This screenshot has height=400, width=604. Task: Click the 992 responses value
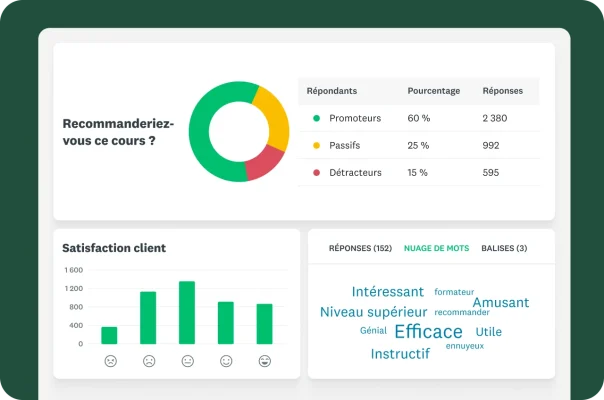pos(491,145)
